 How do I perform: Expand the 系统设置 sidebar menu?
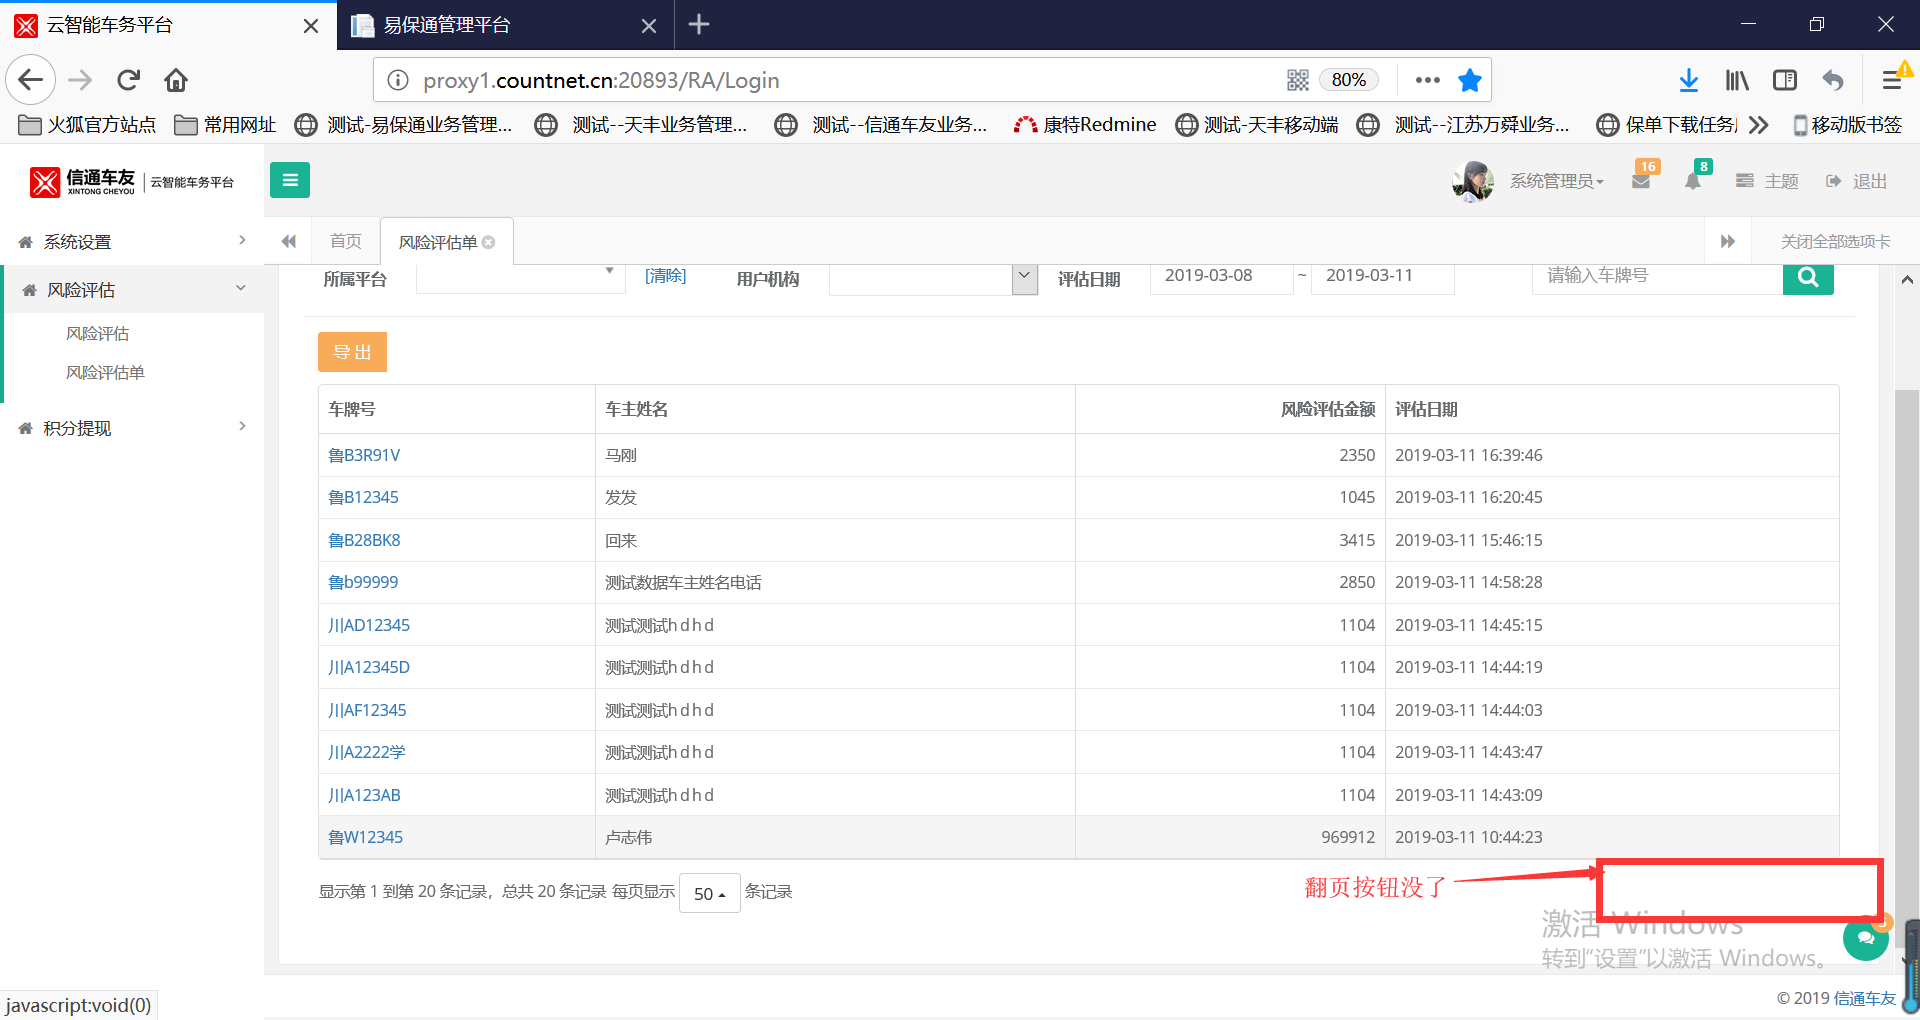(130, 242)
